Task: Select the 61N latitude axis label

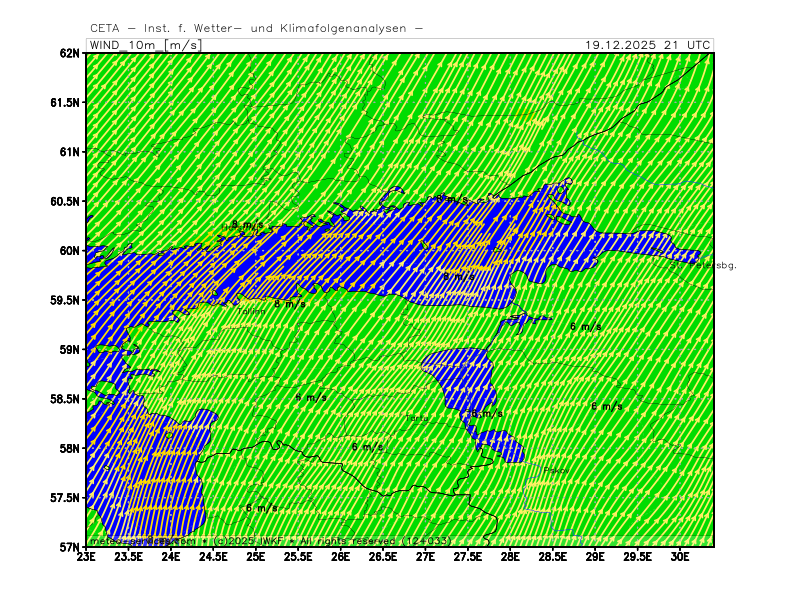Action: pos(68,152)
